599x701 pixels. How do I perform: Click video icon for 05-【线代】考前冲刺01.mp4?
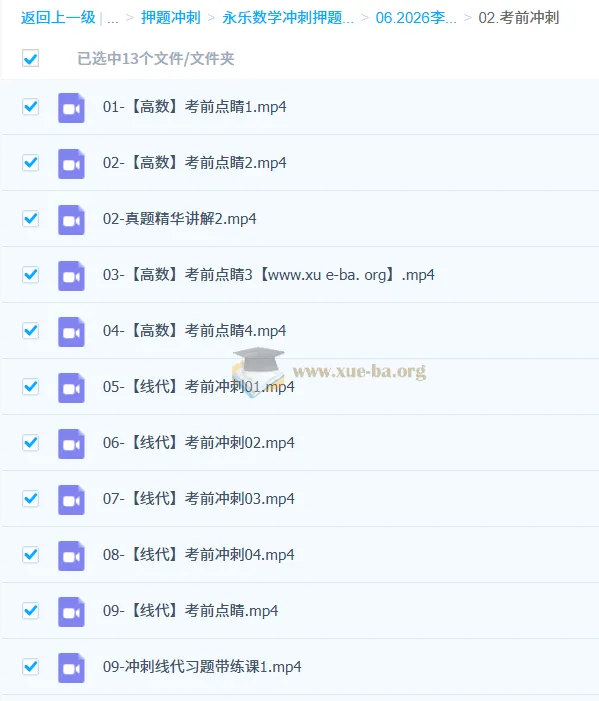(x=71, y=388)
